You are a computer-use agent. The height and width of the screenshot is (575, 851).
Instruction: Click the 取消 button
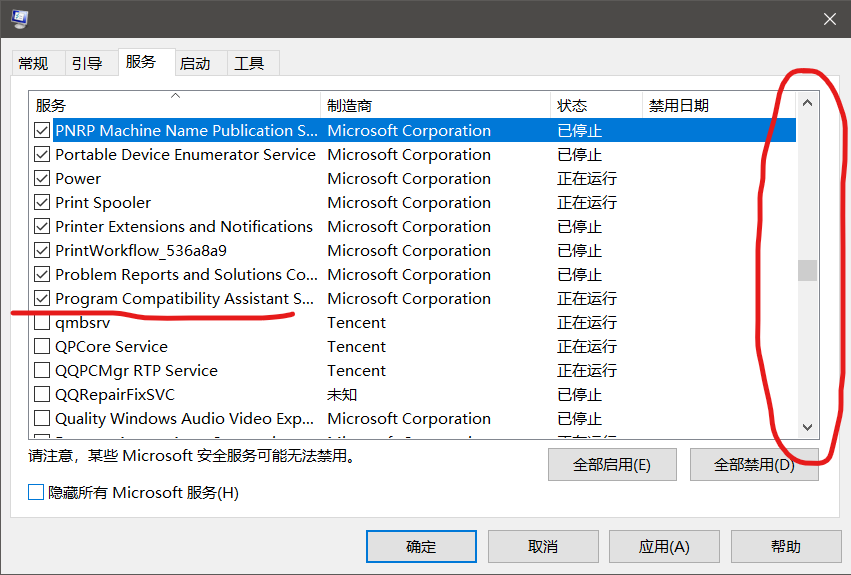point(543,546)
